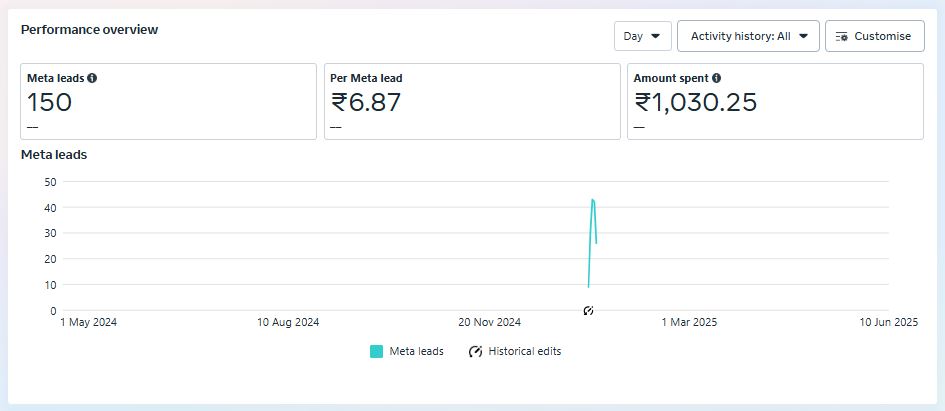
Task: Select the Amount spent ₹1,030.25 card
Action: click(x=775, y=102)
